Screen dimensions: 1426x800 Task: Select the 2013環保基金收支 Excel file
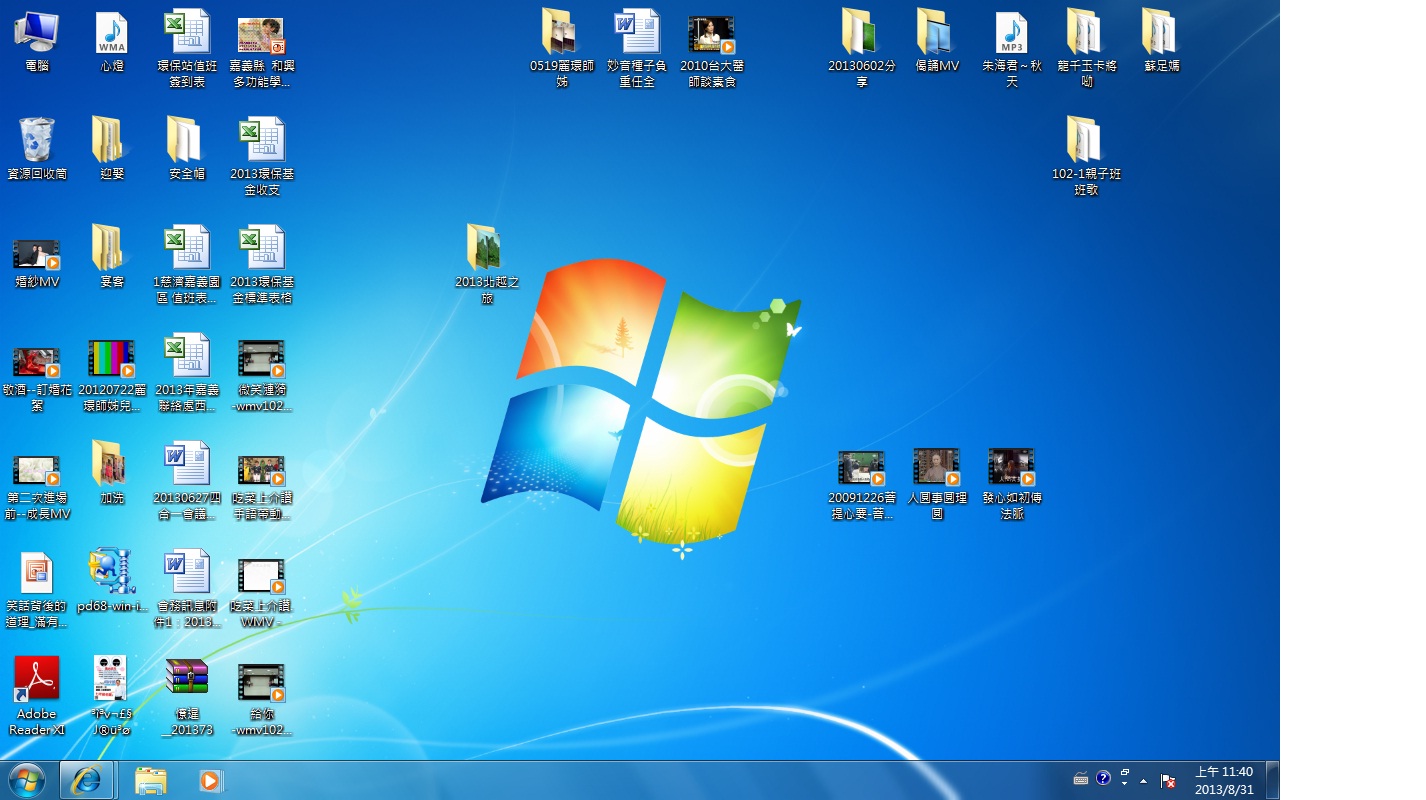(x=262, y=156)
